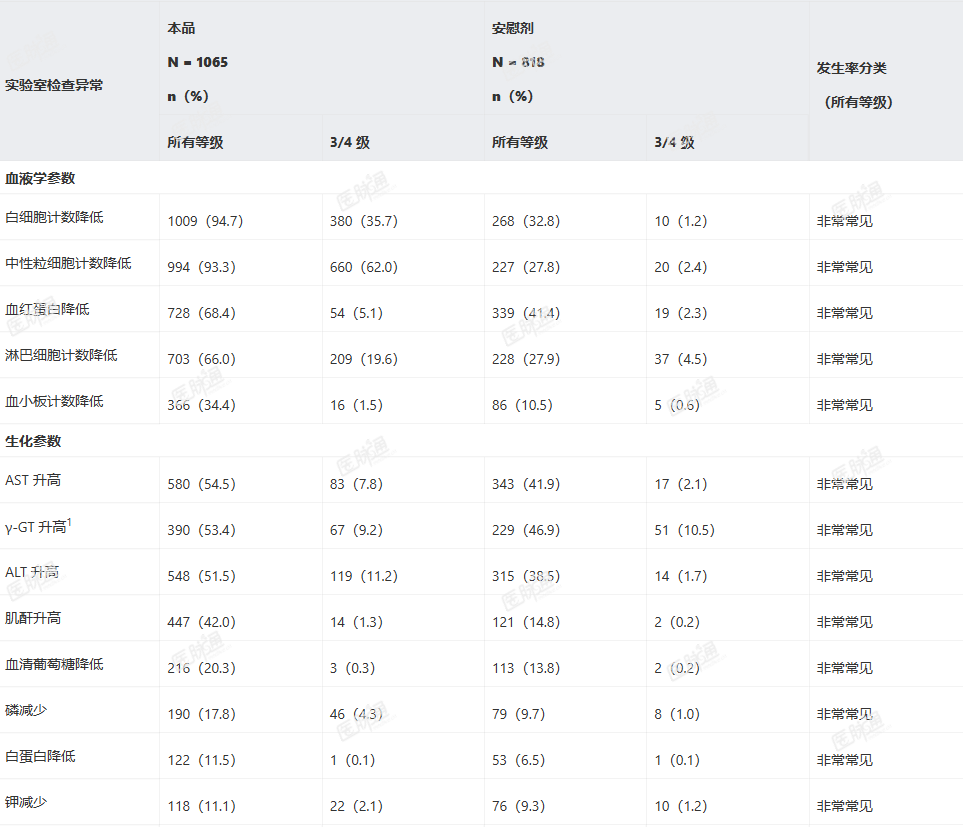Screen dimensions: 963x827
Task: Click the 中性粒细胞计数降低 row label
Action: pos(68,263)
